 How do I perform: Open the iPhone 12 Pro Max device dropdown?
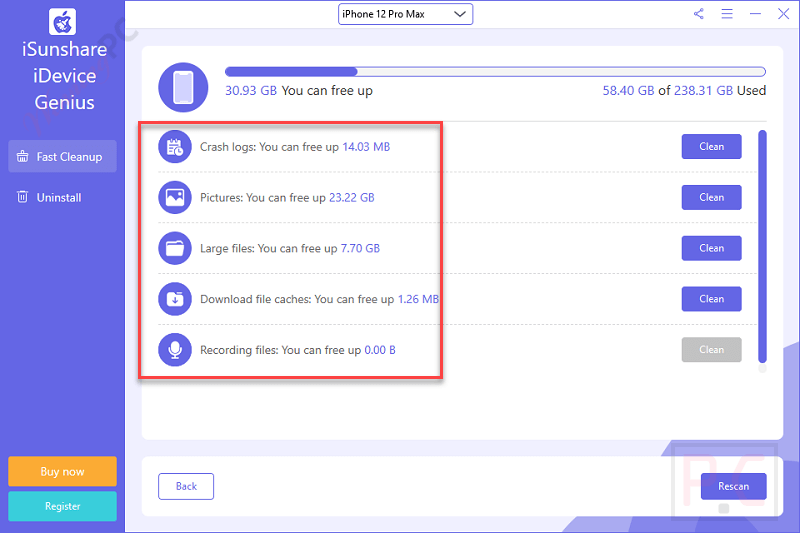(405, 14)
